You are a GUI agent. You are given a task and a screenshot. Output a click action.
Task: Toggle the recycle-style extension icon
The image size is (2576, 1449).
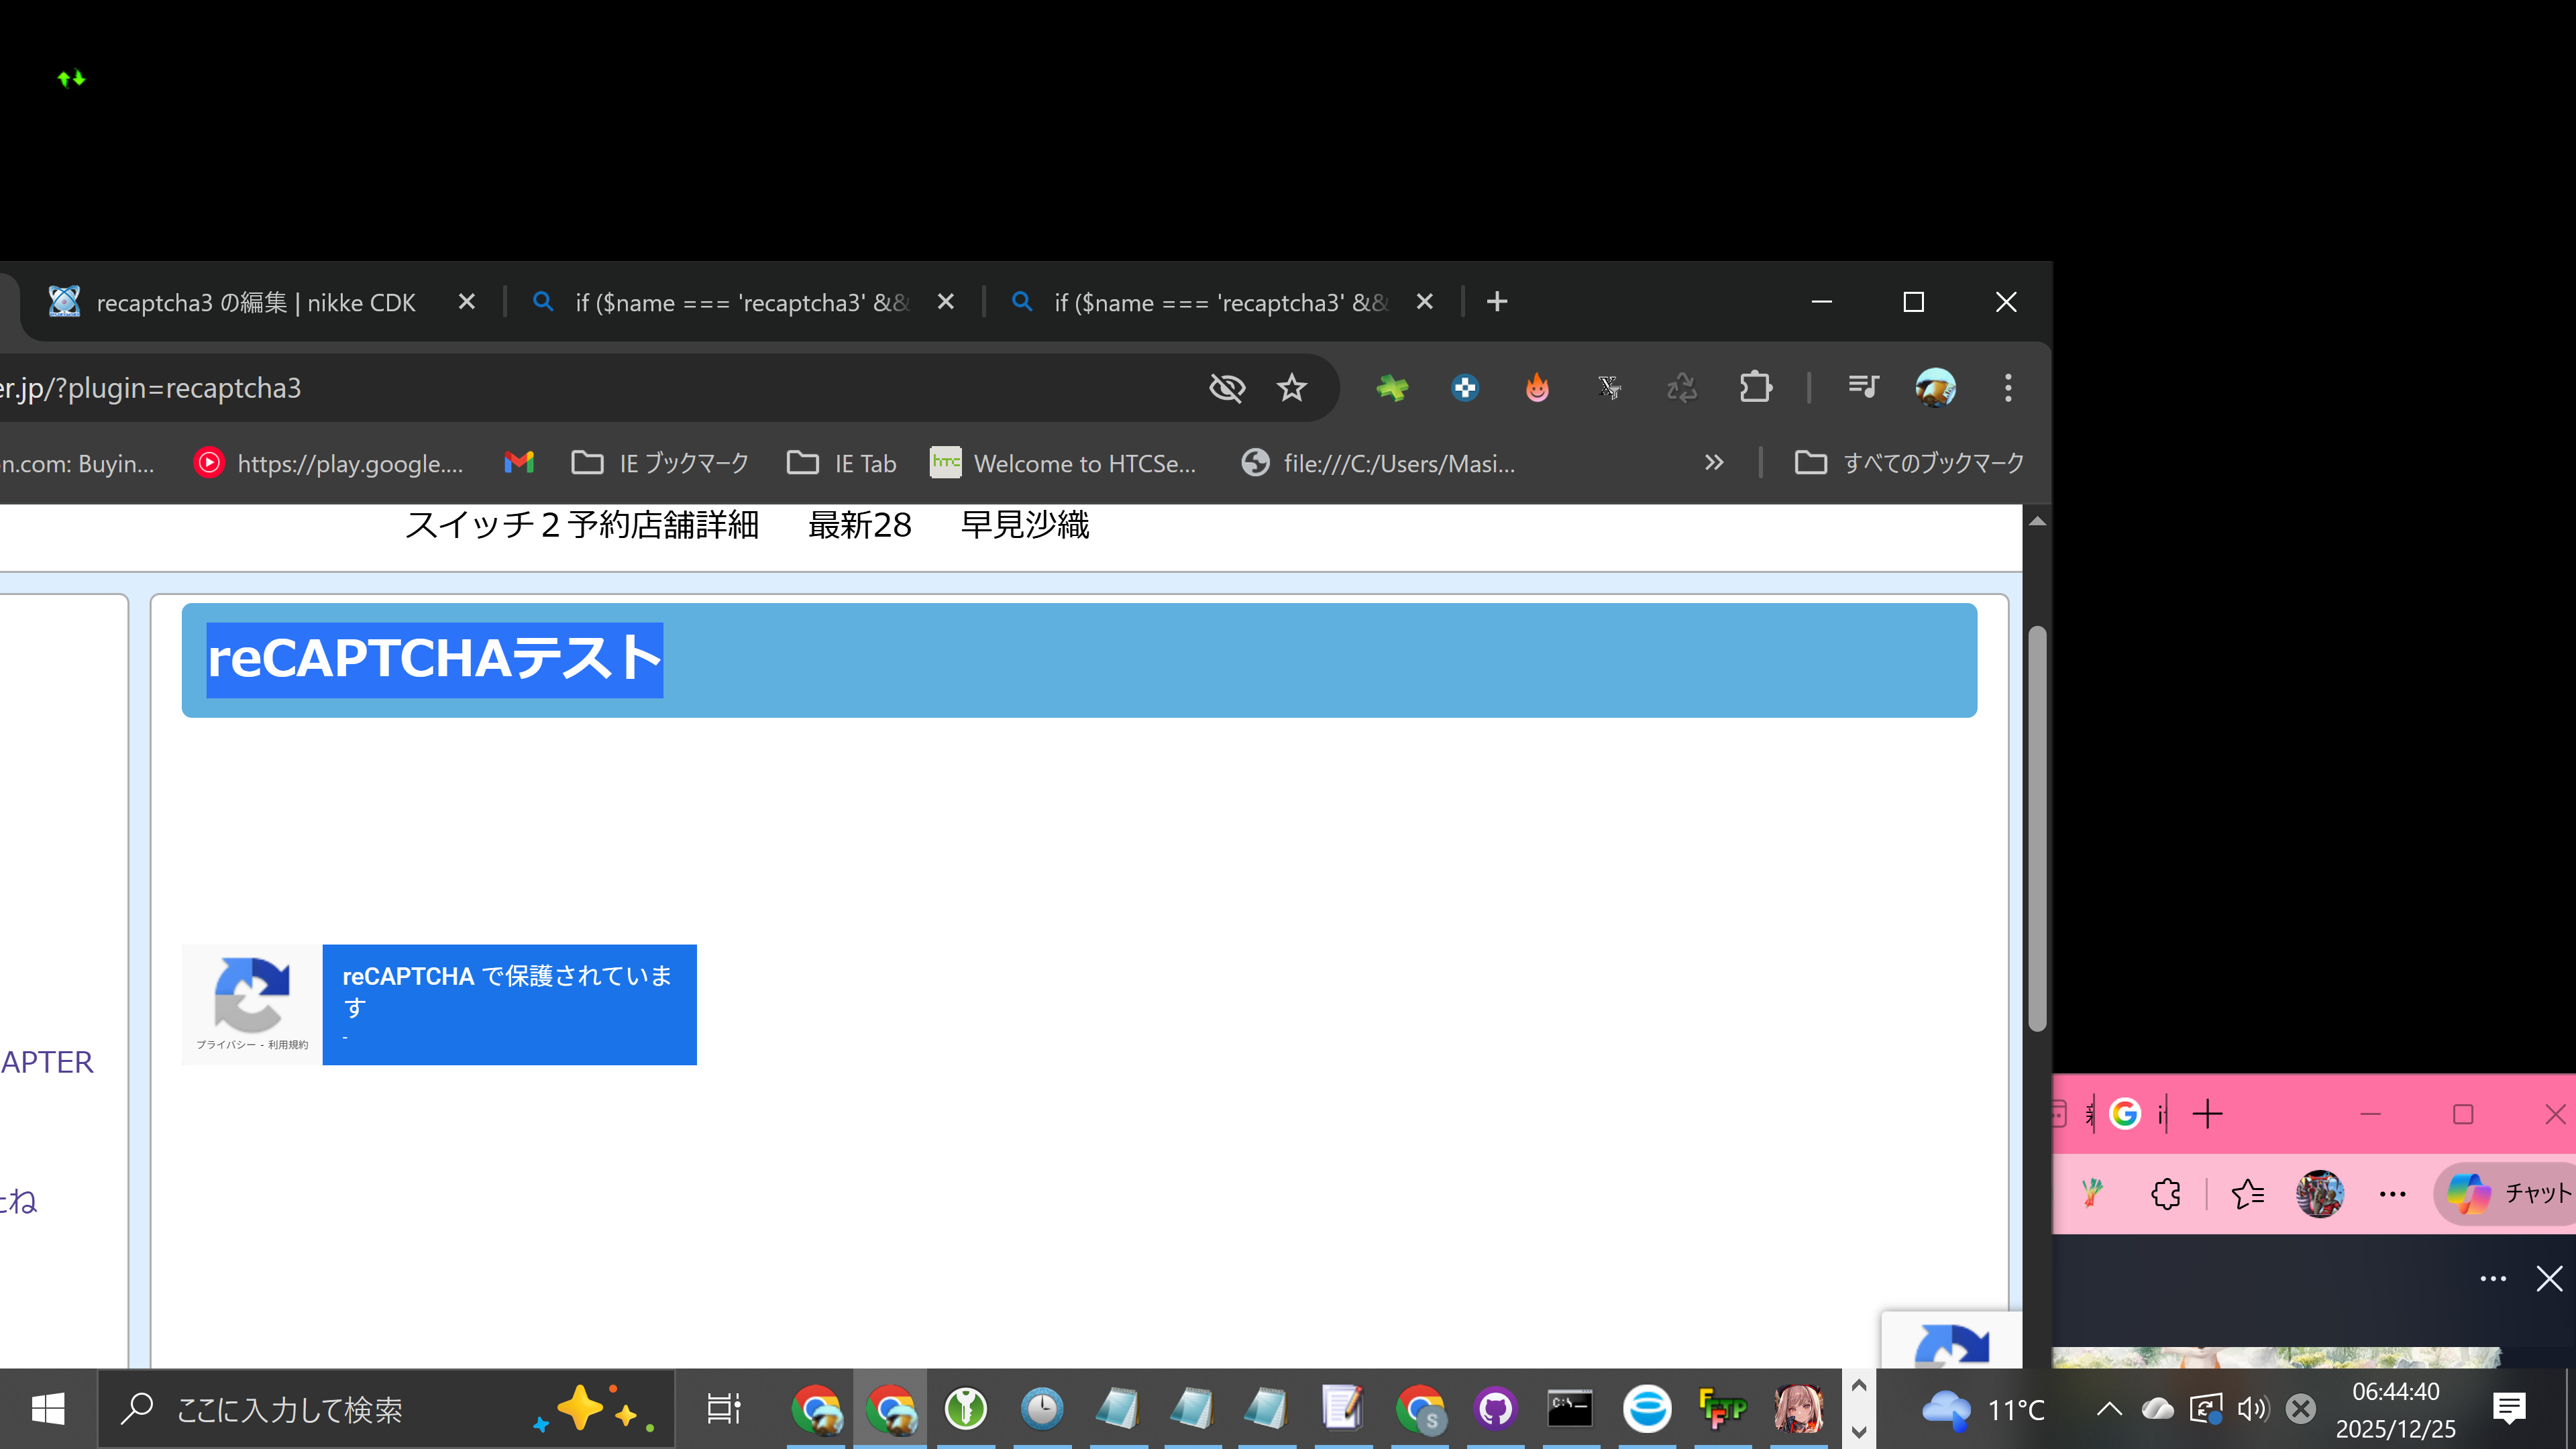[1681, 387]
